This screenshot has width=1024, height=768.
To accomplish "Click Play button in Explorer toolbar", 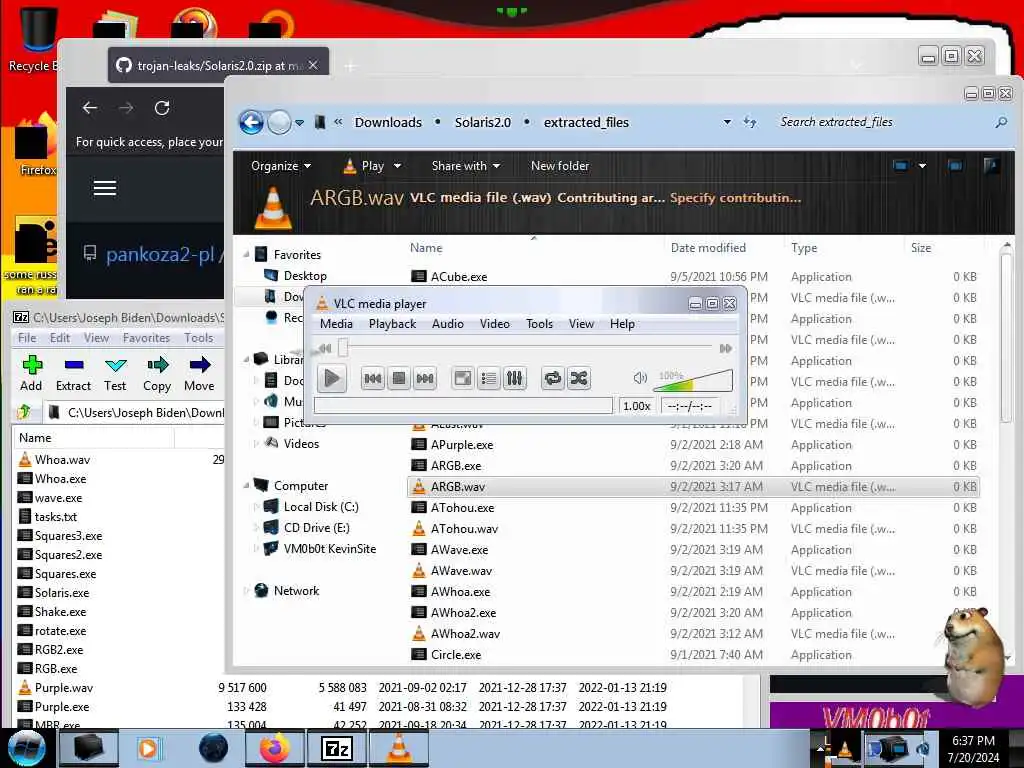I will pos(364,166).
